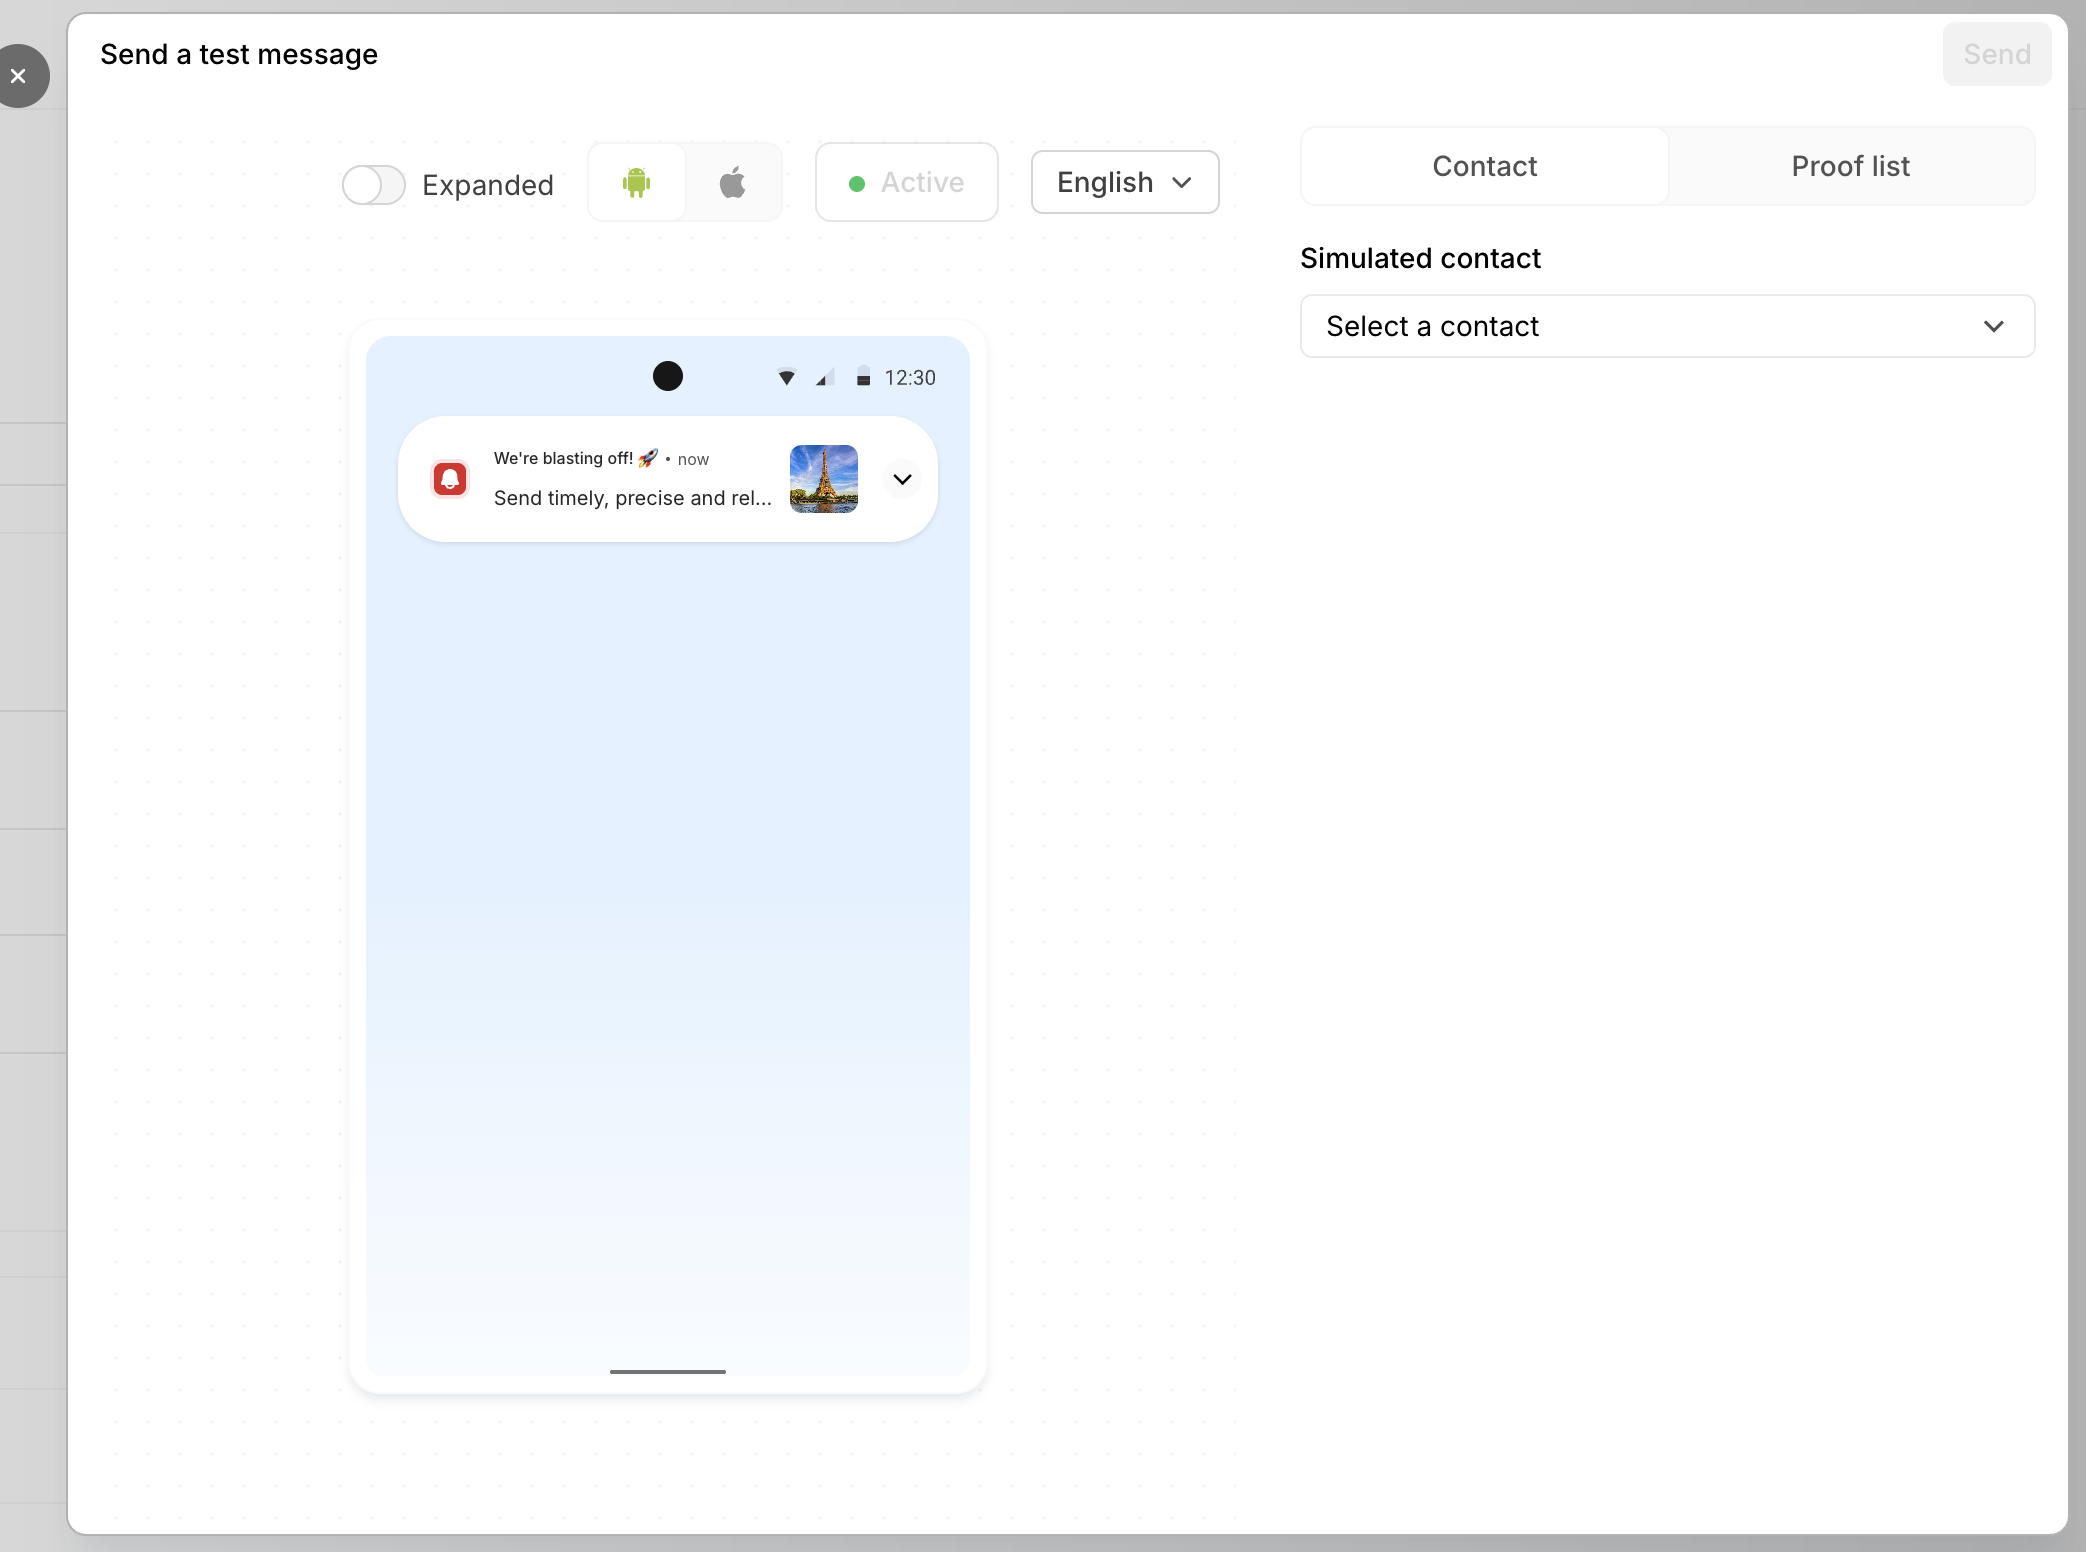Click the Eiffel Tower notification thumbnail
This screenshot has width=2086, height=1552.
[823, 479]
